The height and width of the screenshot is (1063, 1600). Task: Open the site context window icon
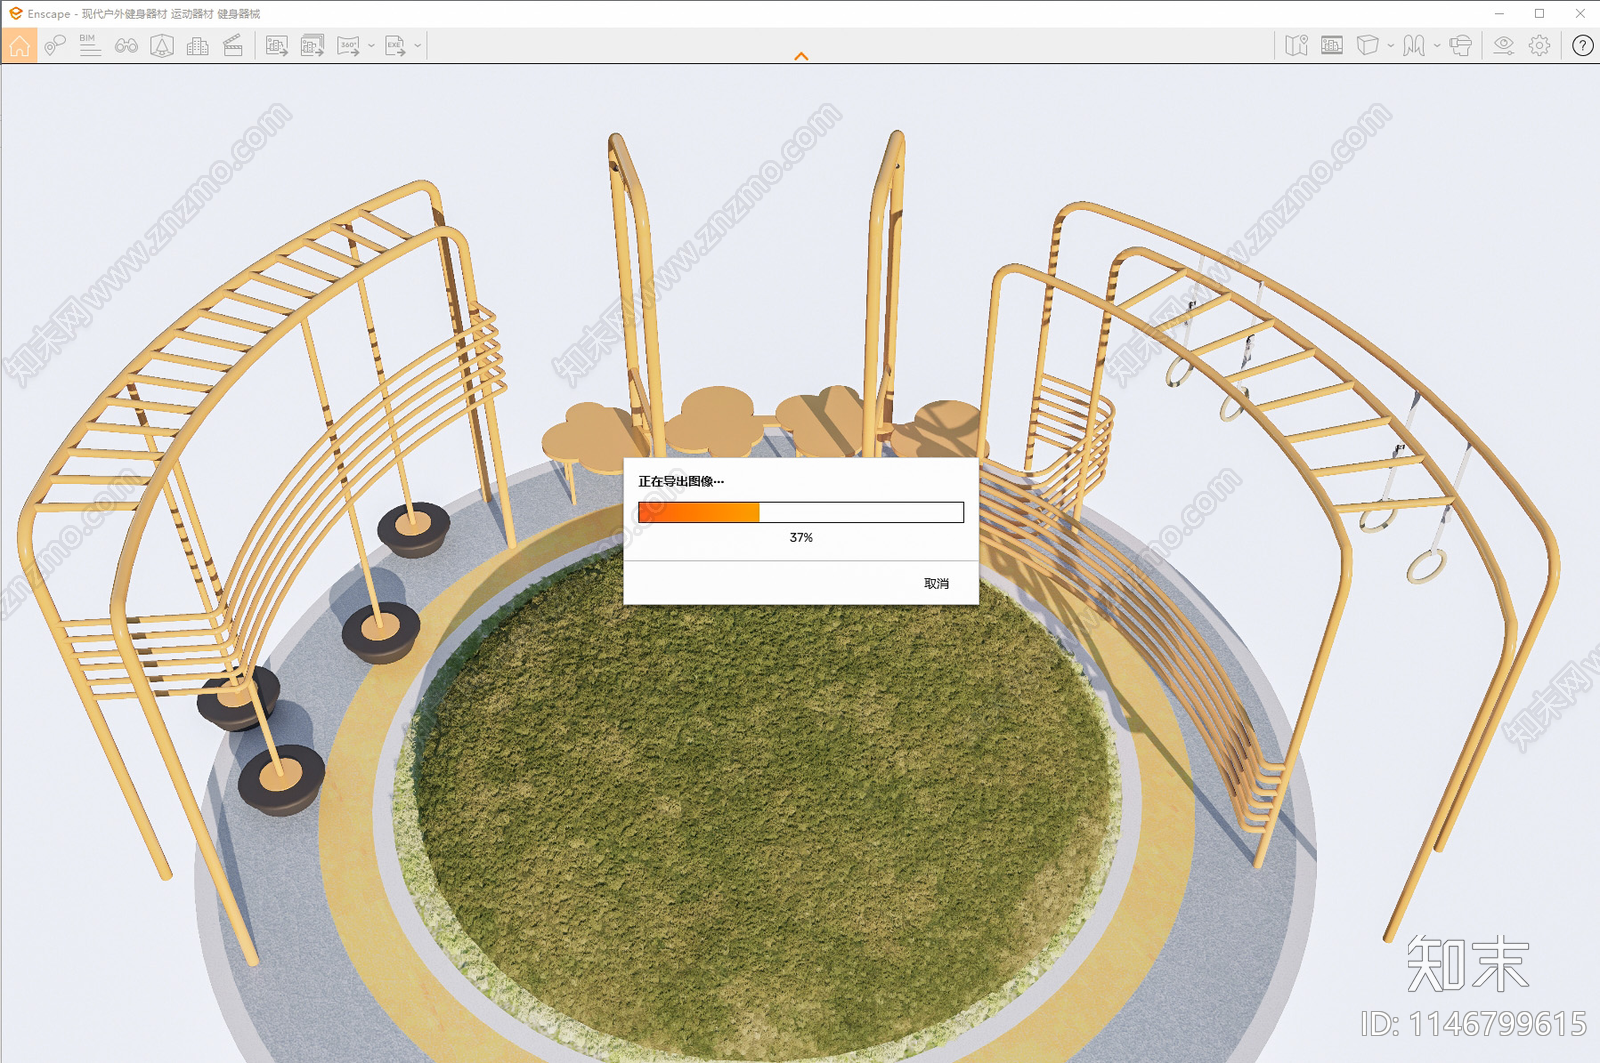[1332, 45]
